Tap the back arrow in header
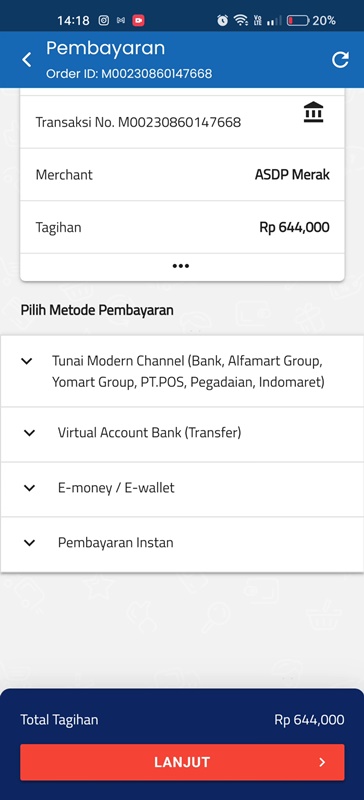The height and width of the screenshot is (800, 364). 27,60
